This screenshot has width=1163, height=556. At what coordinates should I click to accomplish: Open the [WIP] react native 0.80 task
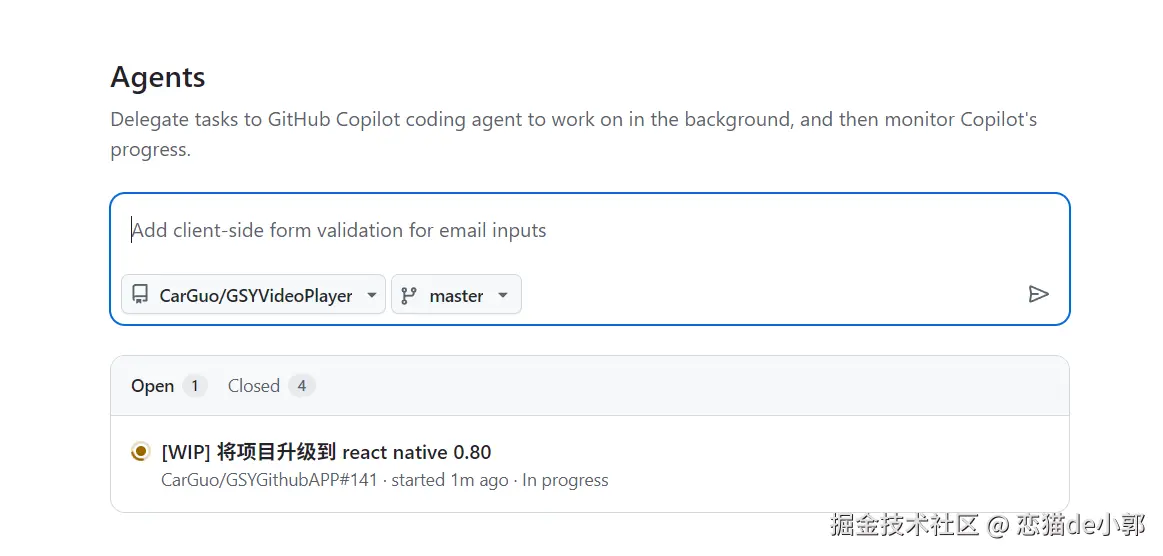click(x=326, y=452)
